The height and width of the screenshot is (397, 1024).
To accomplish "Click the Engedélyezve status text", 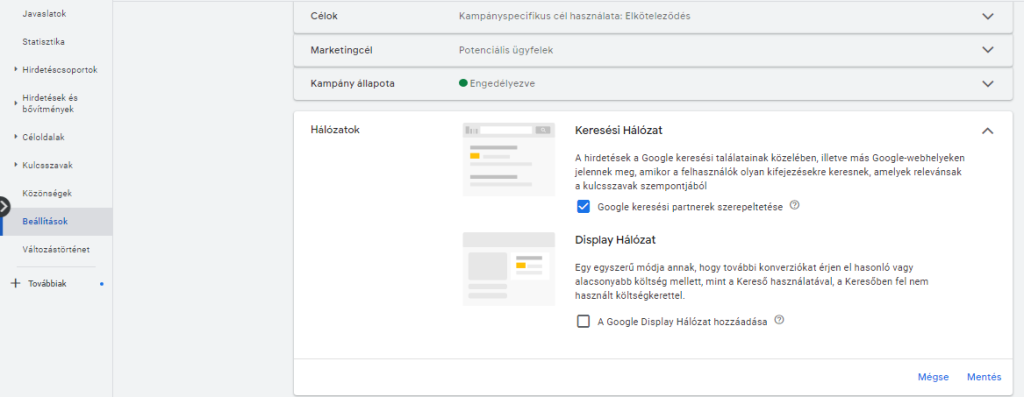I will click(502, 84).
